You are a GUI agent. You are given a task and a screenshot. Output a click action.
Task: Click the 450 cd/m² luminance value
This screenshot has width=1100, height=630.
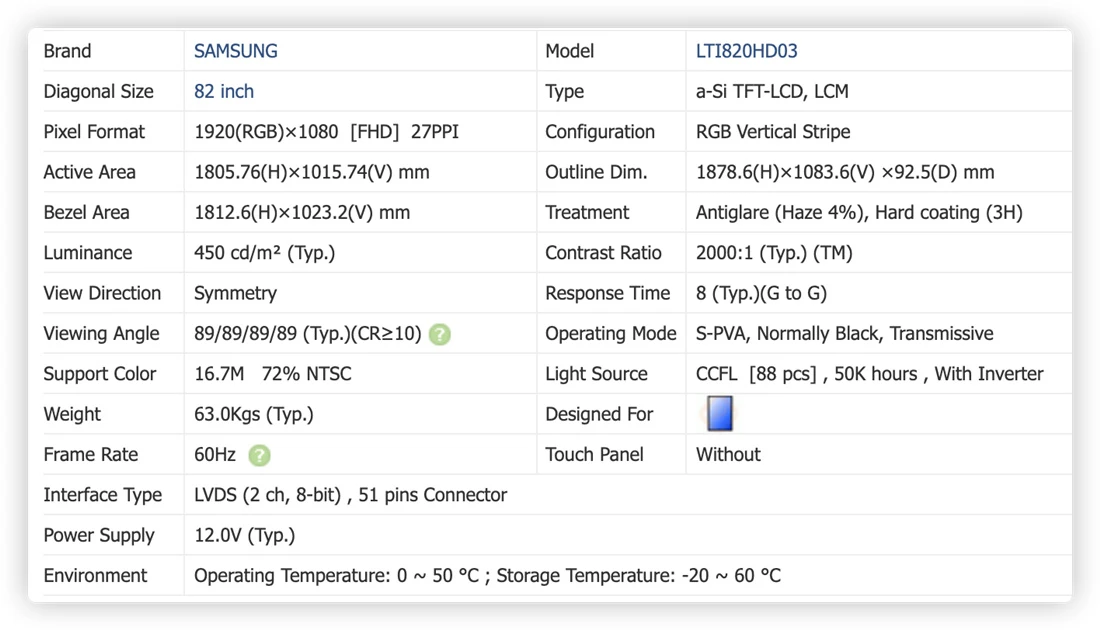(264, 253)
